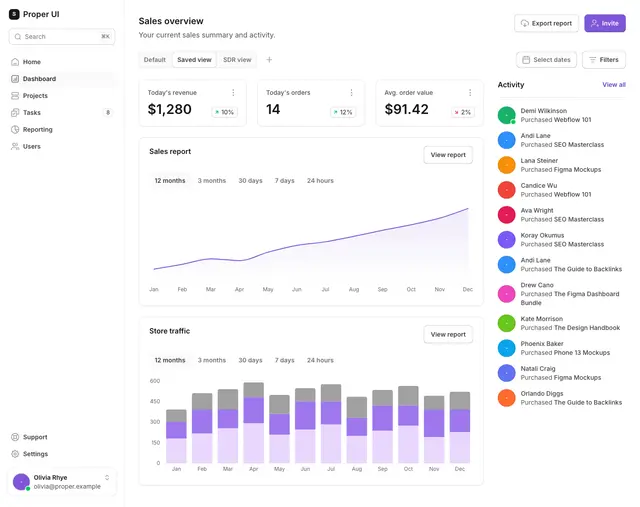Click the Dashboard chart icon
Screen dimensions: 640x507
click(x=15, y=79)
